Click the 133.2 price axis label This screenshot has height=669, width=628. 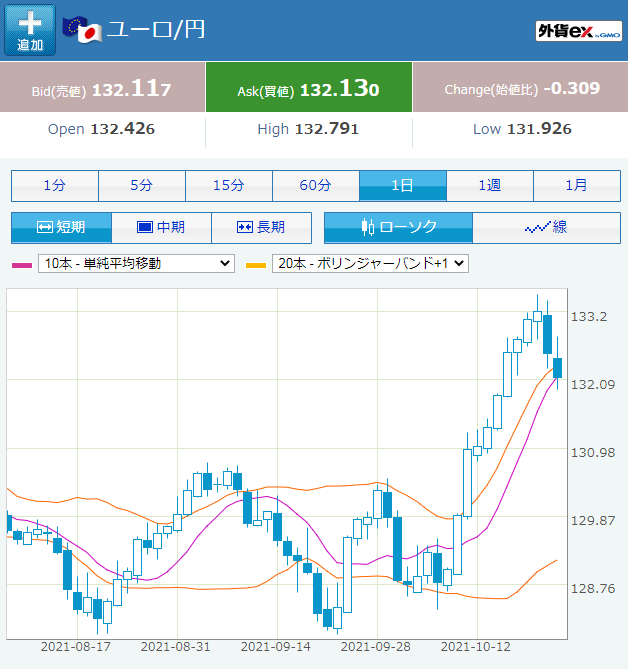(x=589, y=317)
